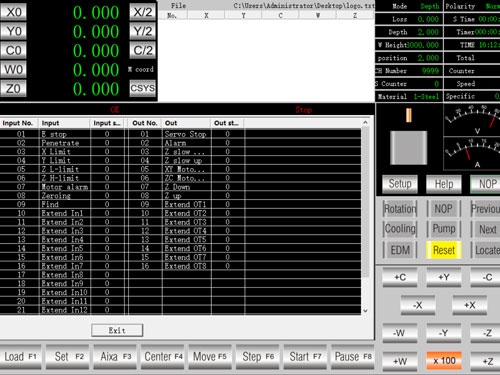The width and height of the screenshot is (500, 375).
Task: Select the Alarm output row
Action: tap(187, 143)
